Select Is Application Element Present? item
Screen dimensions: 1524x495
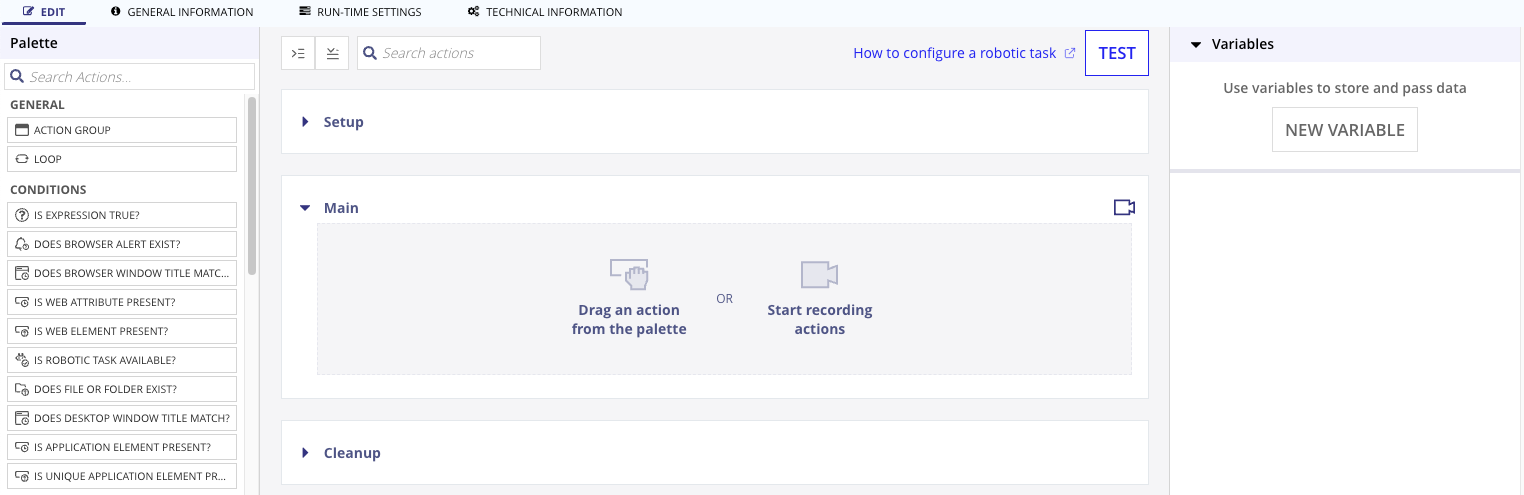[121, 447]
